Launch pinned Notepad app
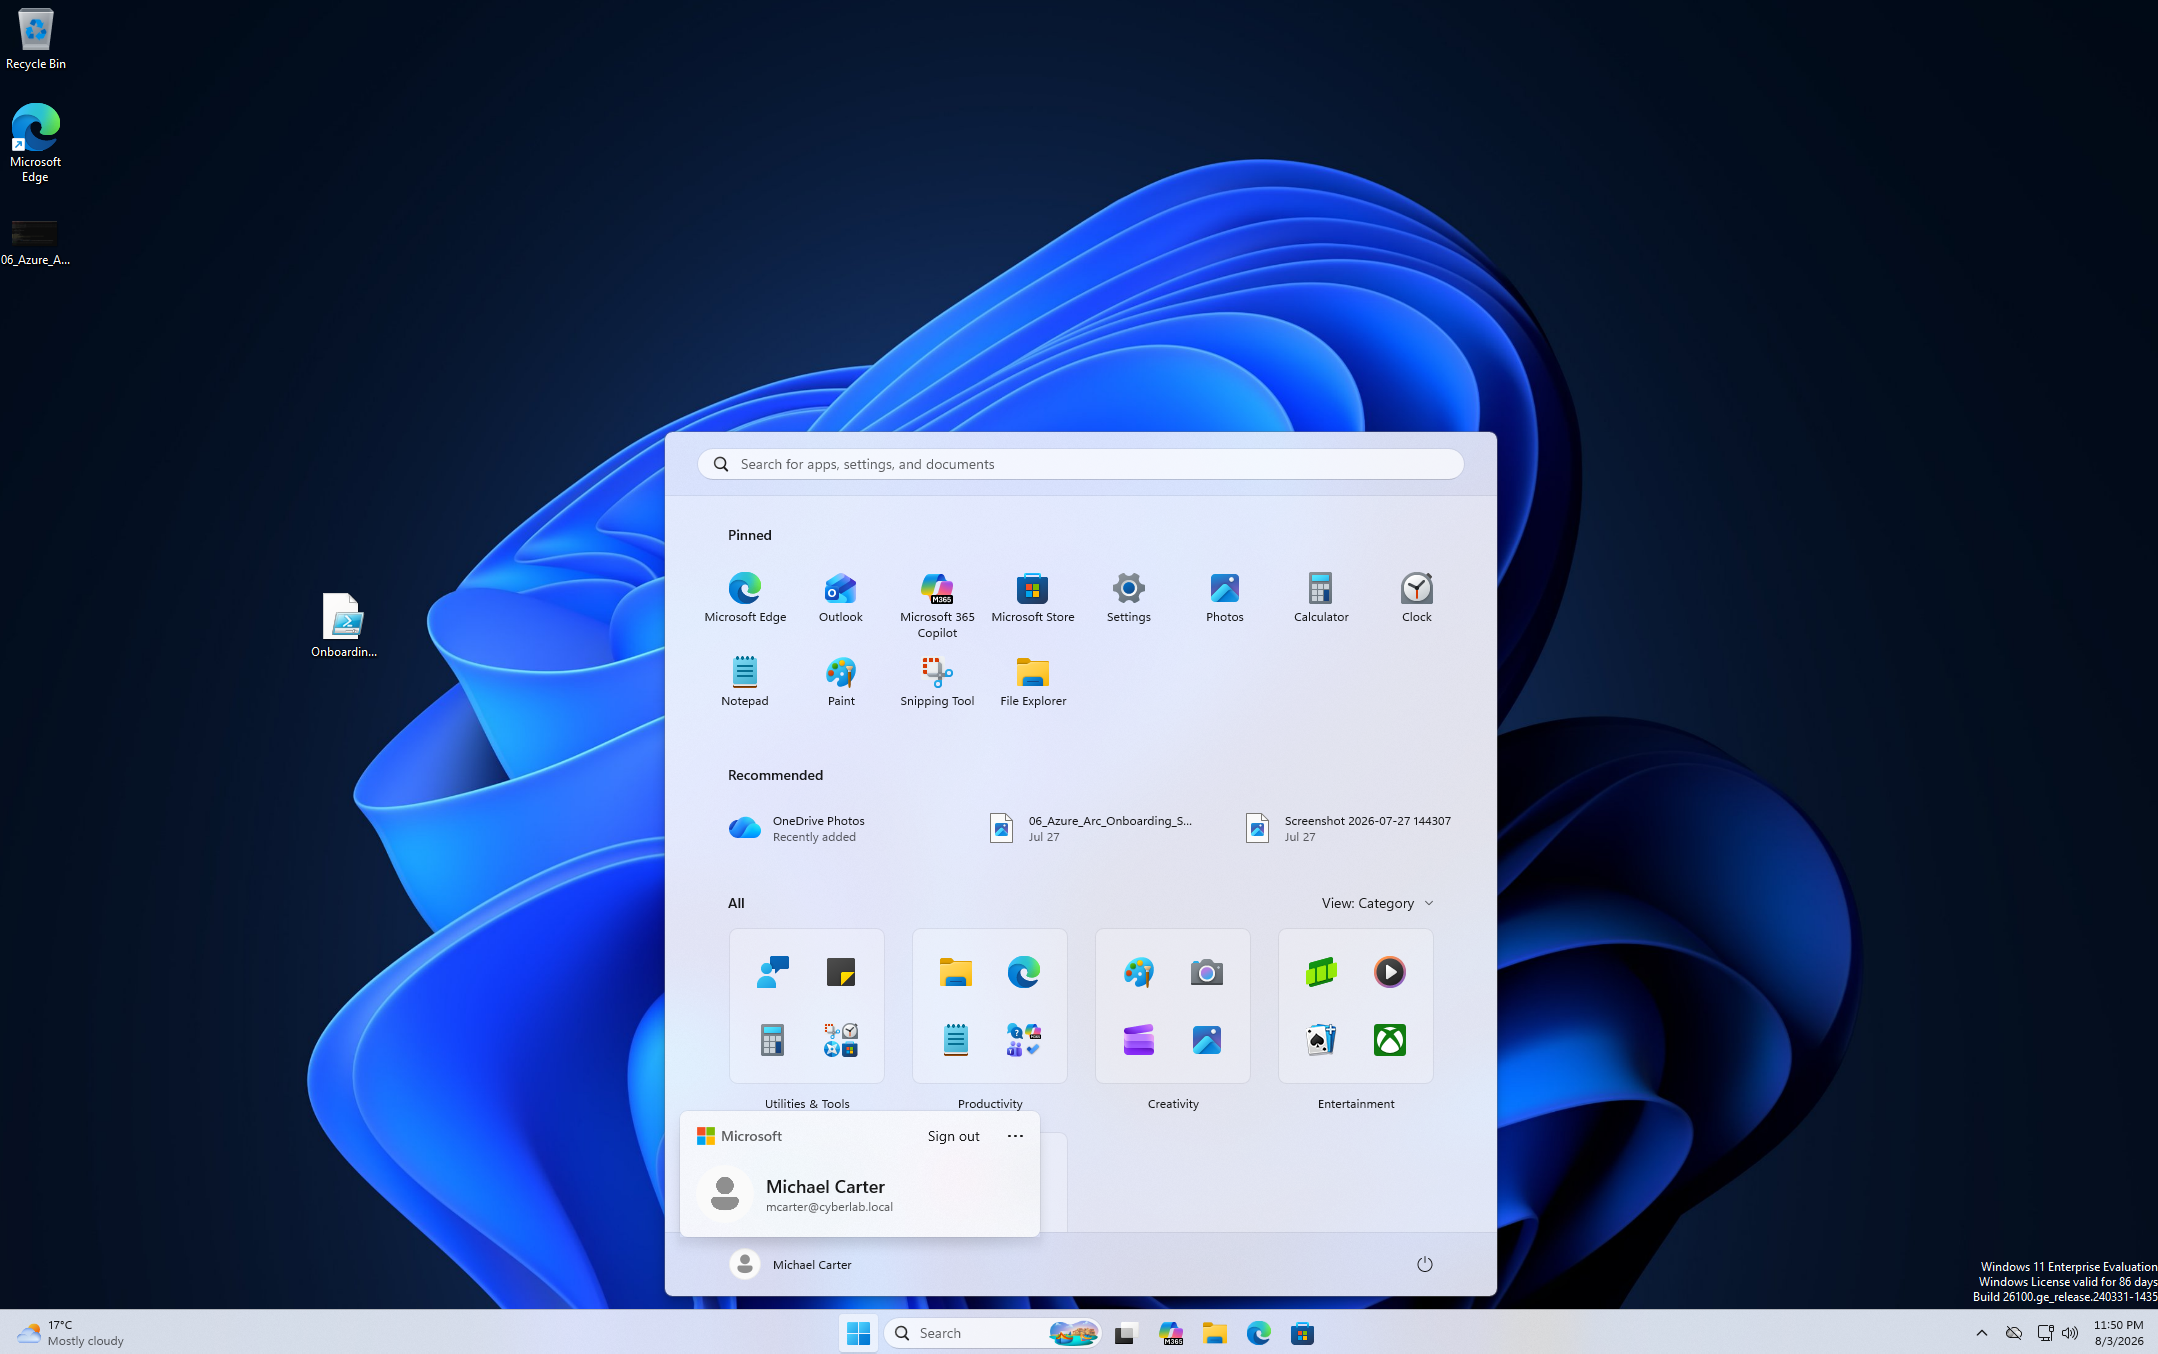This screenshot has height=1354, width=2158. tap(745, 682)
